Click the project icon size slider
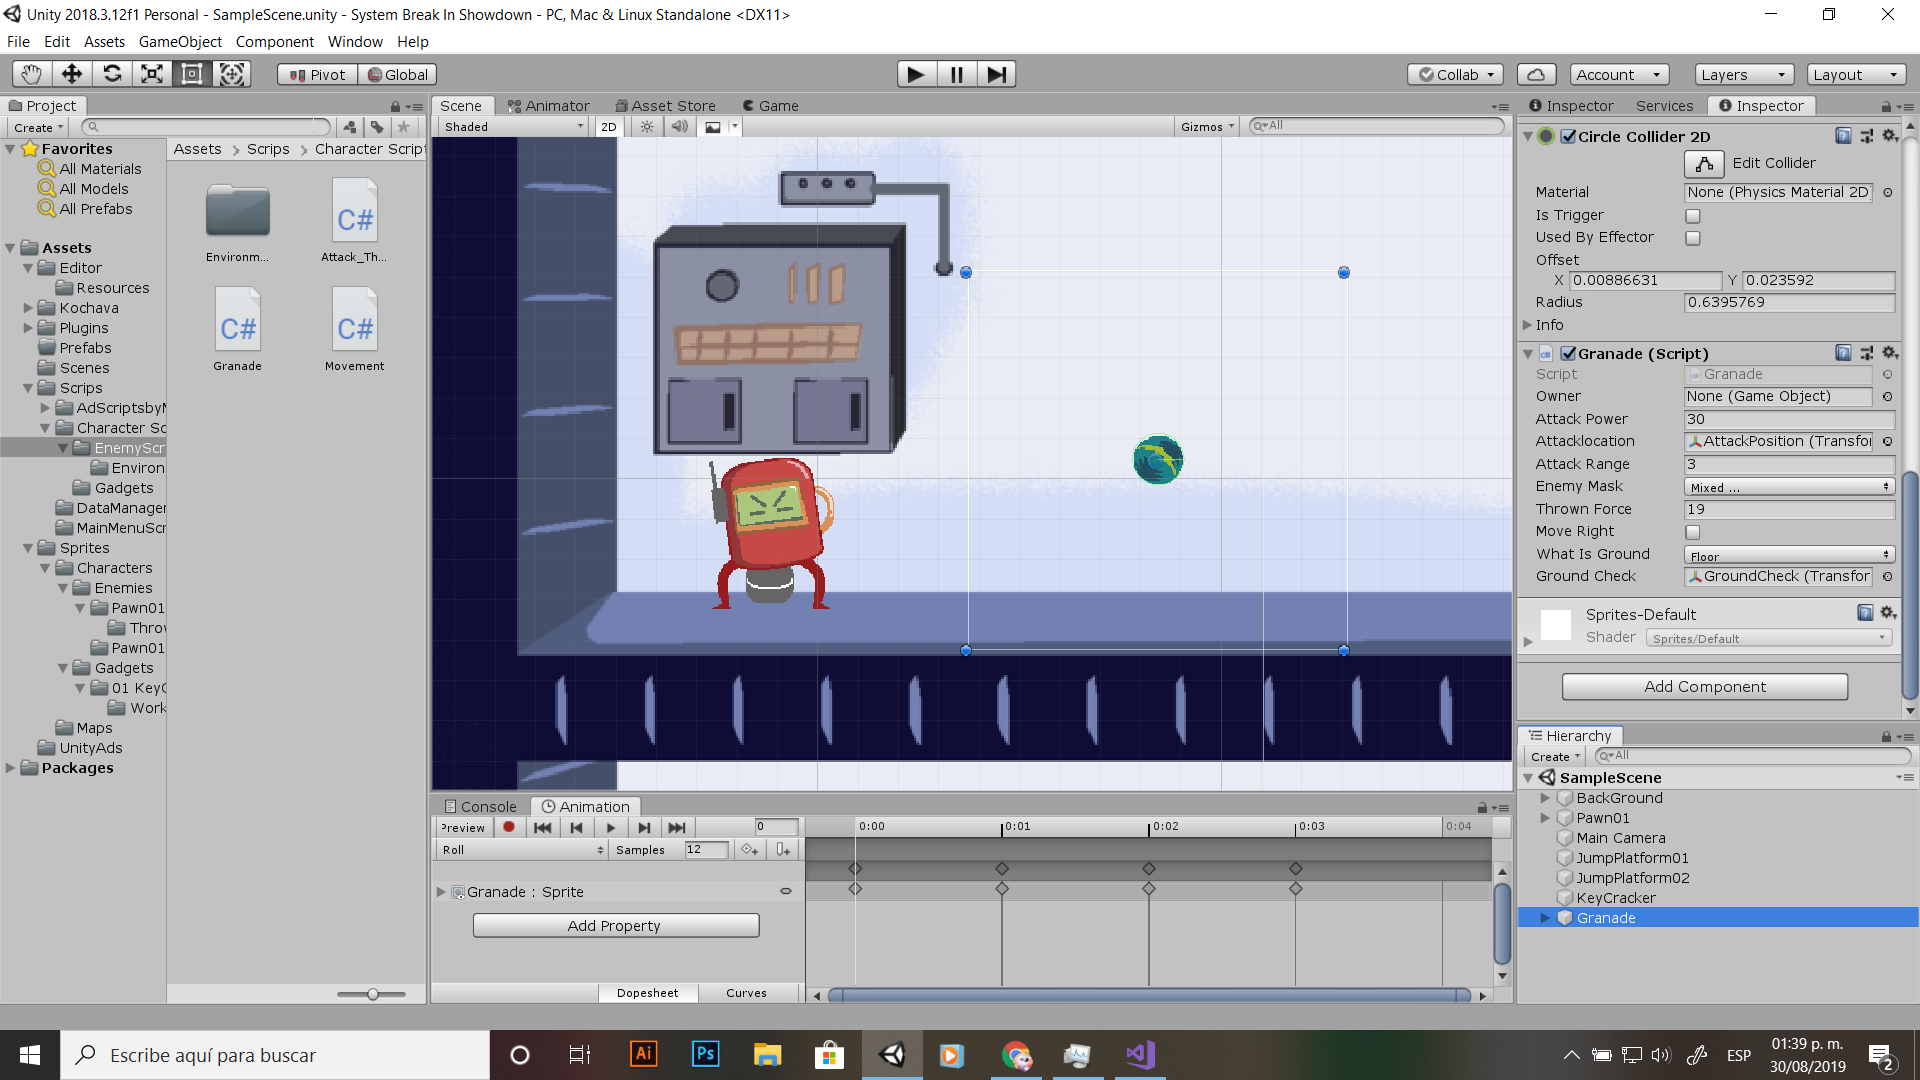The height and width of the screenshot is (1080, 1920). point(372,994)
